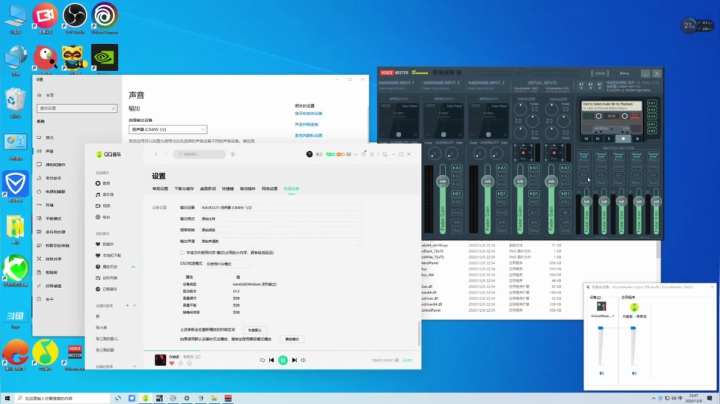
Task: Click the search field in Windows Settings
Action: (77, 108)
